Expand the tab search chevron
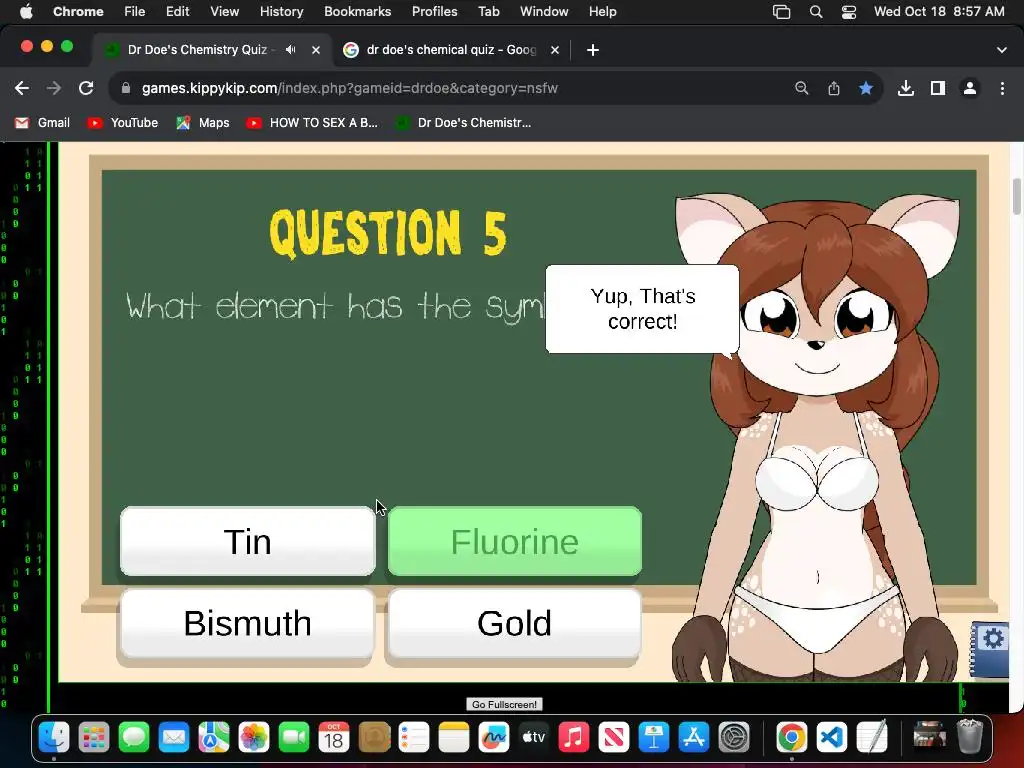Screen dimensions: 1024x768 tap(1002, 50)
